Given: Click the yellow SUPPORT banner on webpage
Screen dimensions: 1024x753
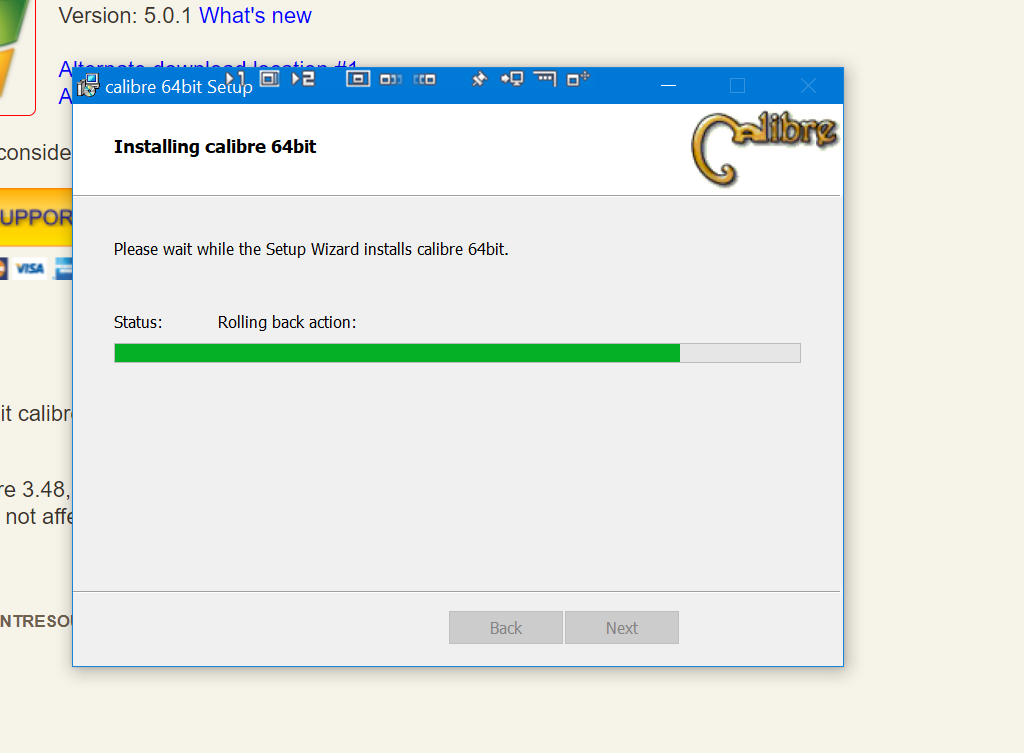Looking at the screenshot, I should (36, 217).
